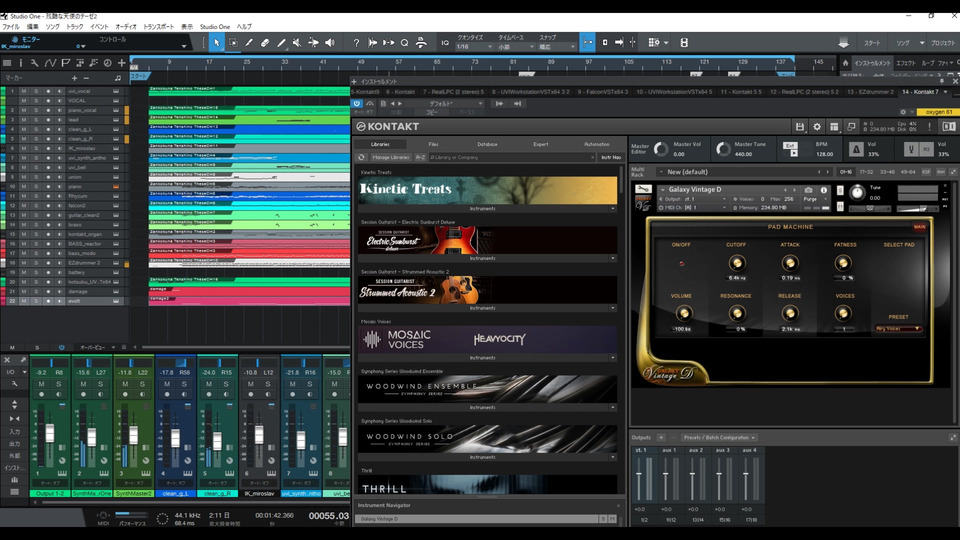Viewport: 960px width, 540px height.
Task: Click the mixer wrench settings icon
Action: 13,383
